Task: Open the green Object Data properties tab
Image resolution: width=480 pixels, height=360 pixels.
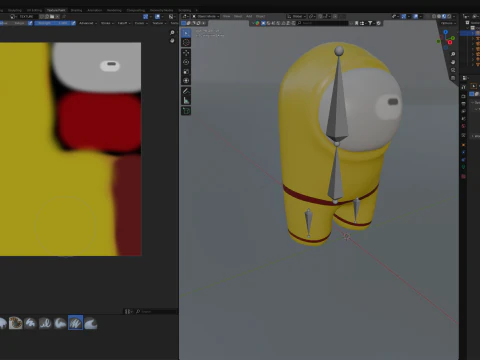Action: [x=463, y=167]
